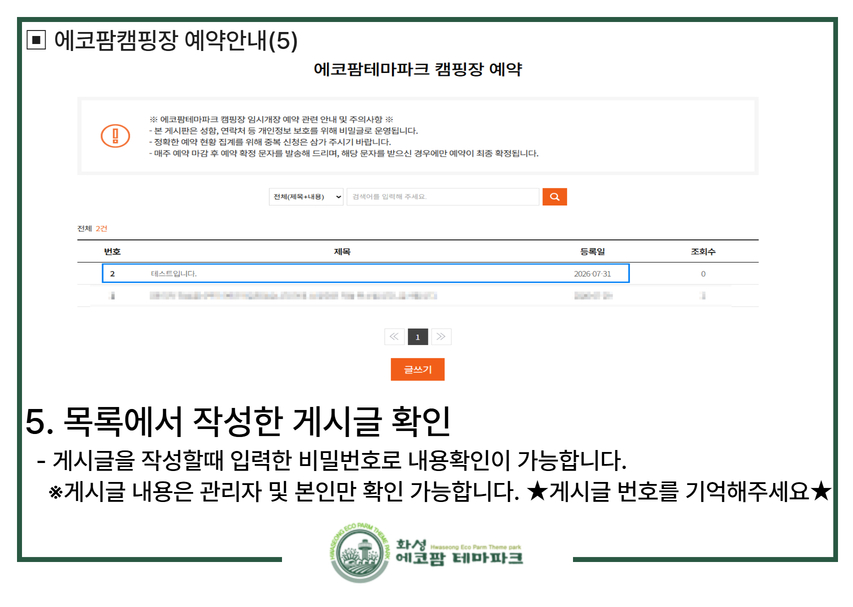
Task: Focus the 검색어를 입력해 주세요 search field
Action: [x=443, y=197]
